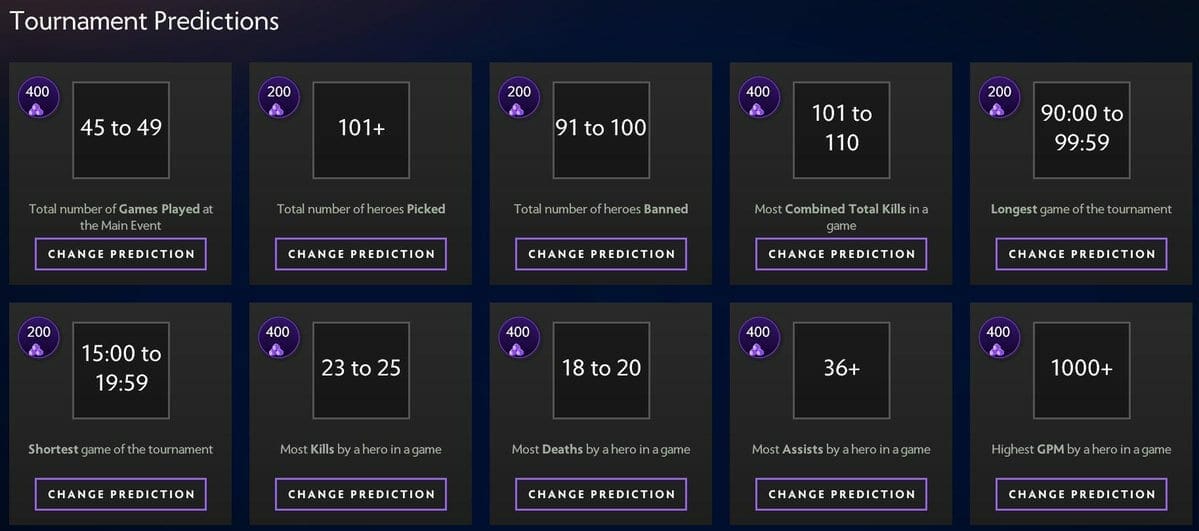Change prediction for Highest GPM by a hero

(1081, 494)
